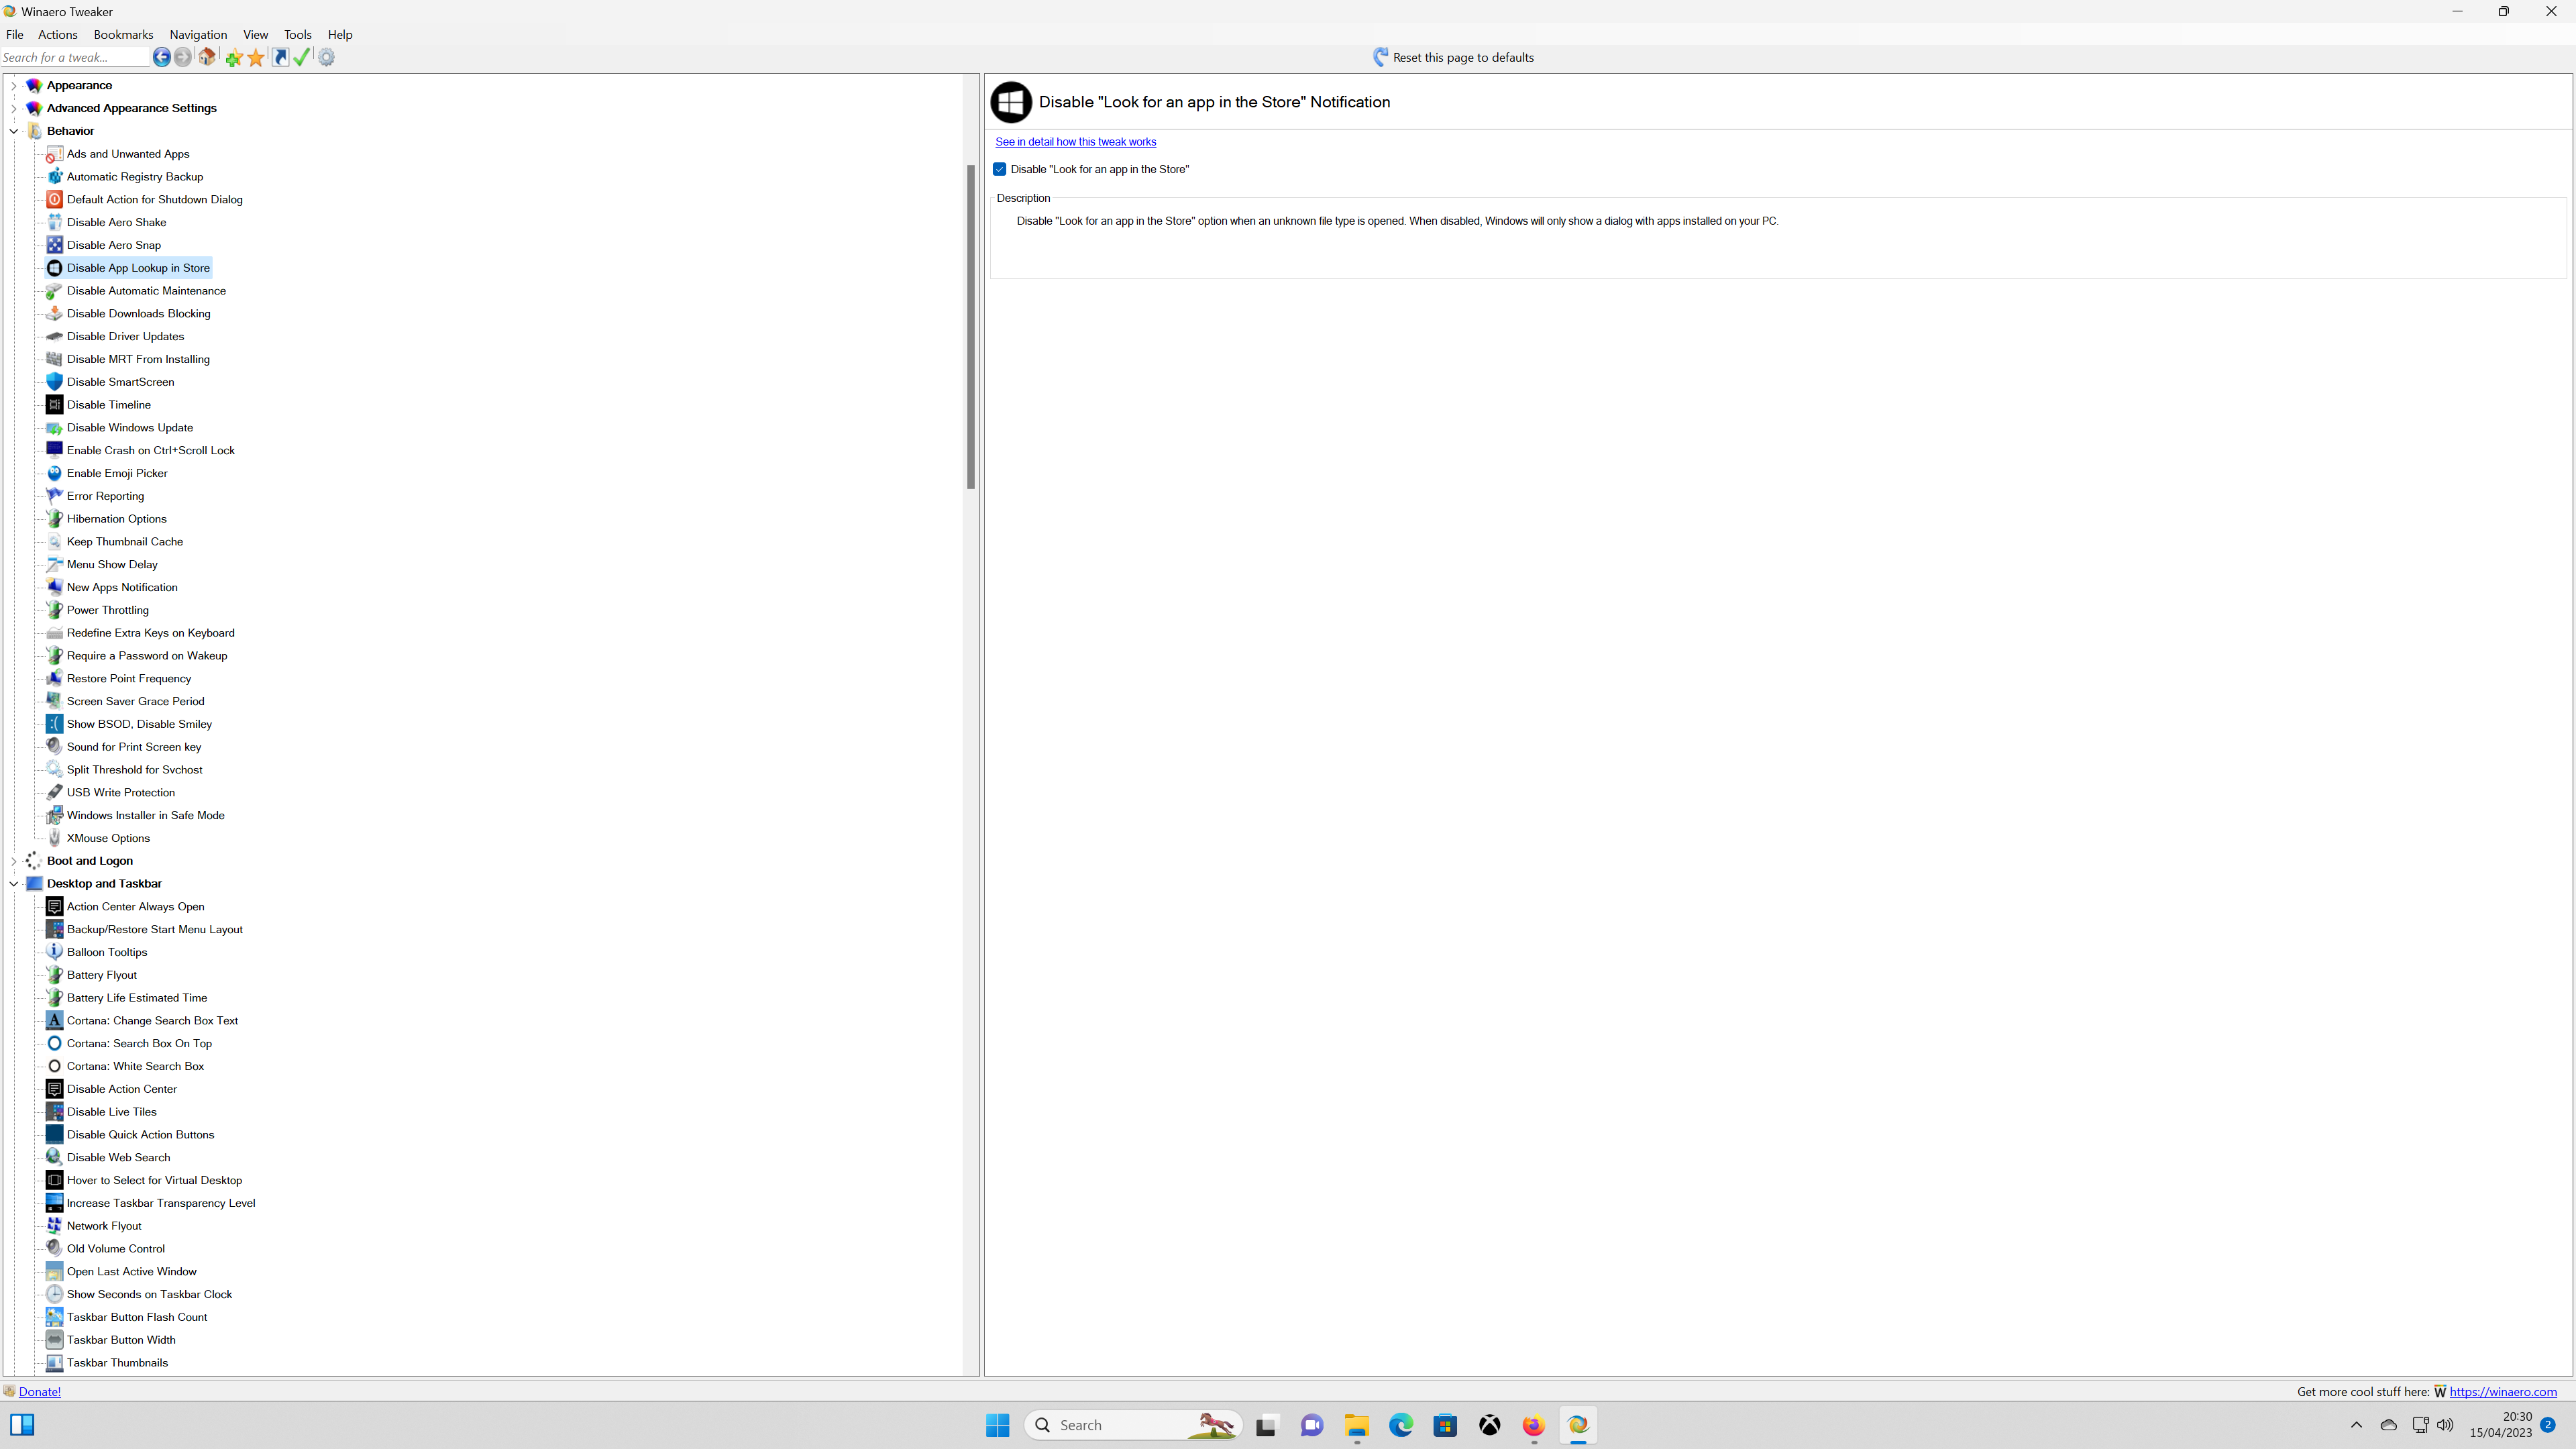Open the Tools menu
This screenshot has width=2576, height=1449.
[297, 34]
